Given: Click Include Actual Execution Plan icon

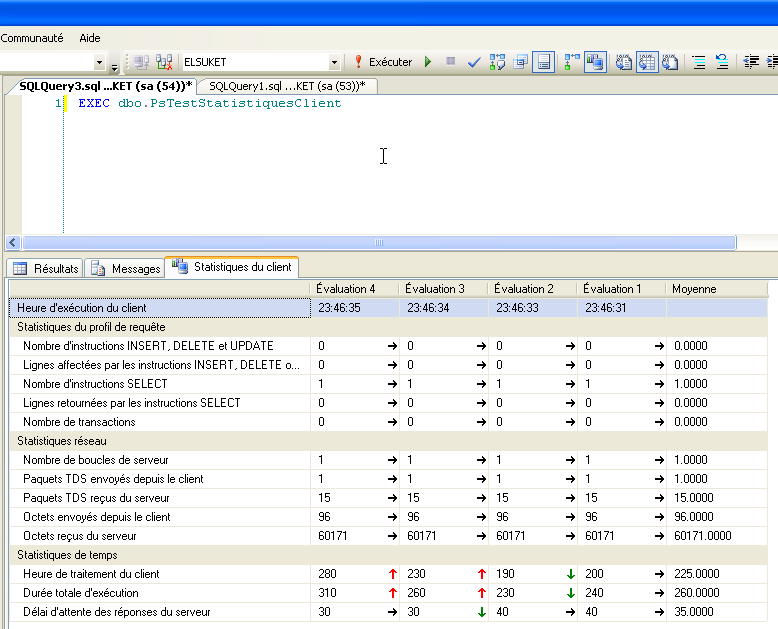Looking at the screenshot, I should (x=572, y=62).
